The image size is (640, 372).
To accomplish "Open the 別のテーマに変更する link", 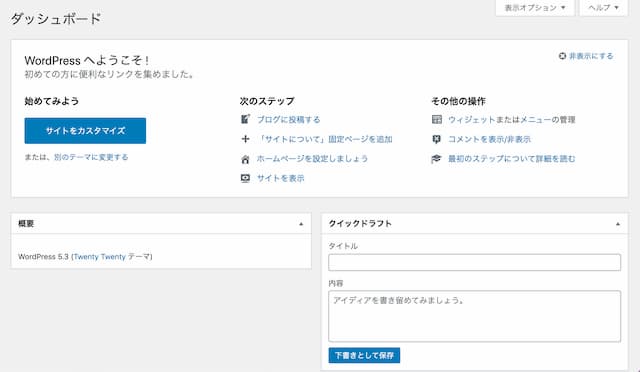I will [x=91, y=157].
